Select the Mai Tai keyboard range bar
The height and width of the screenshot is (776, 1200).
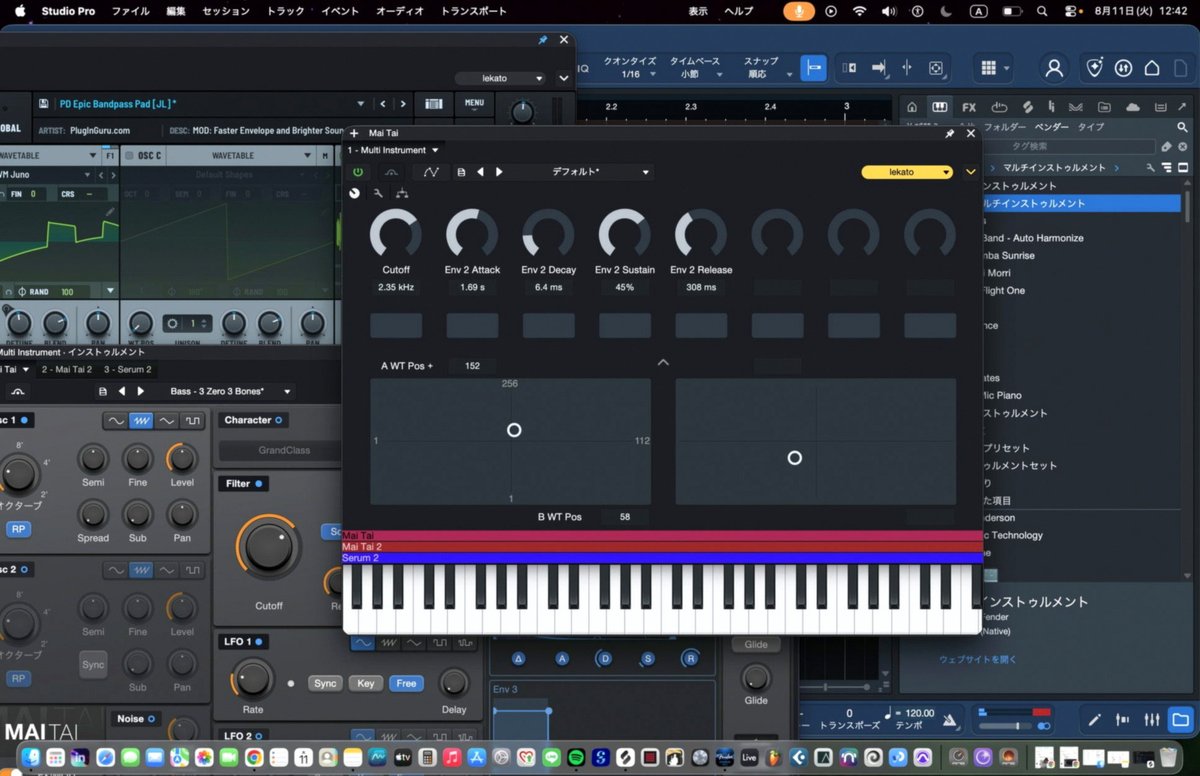pyautogui.click(x=662, y=536)
